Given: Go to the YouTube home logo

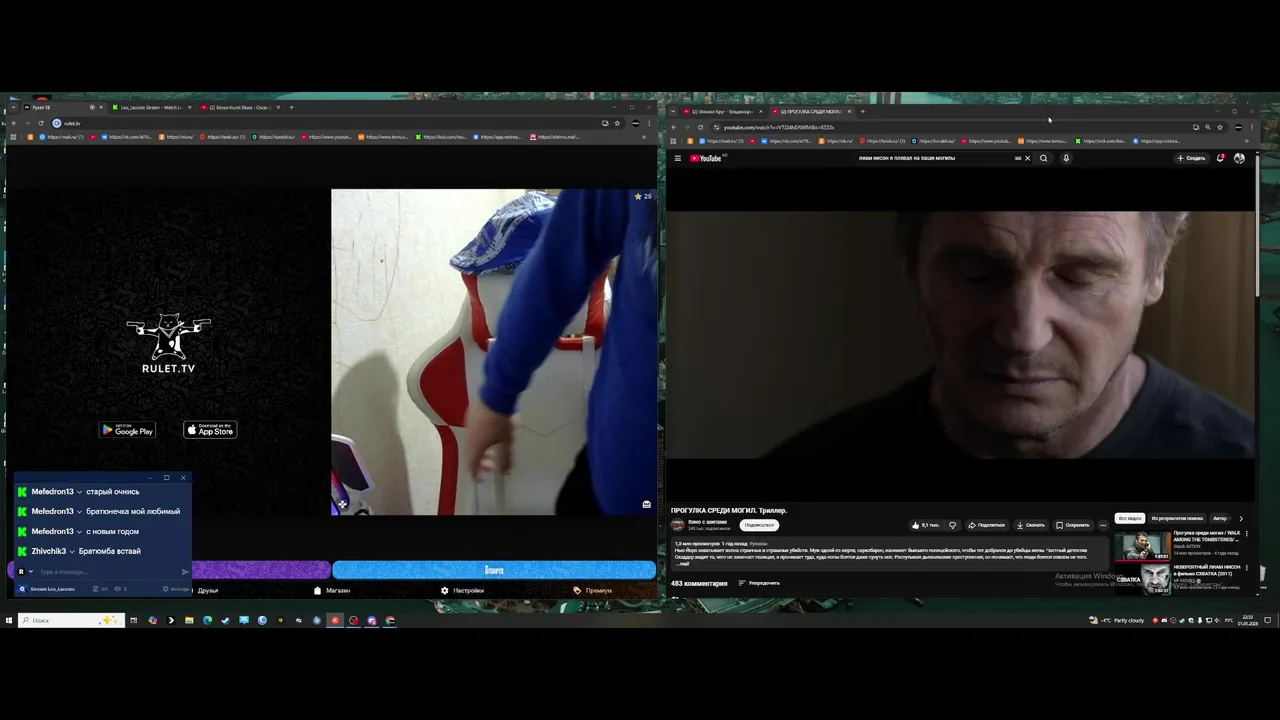Looking at the screenshot, I should 705,158.
